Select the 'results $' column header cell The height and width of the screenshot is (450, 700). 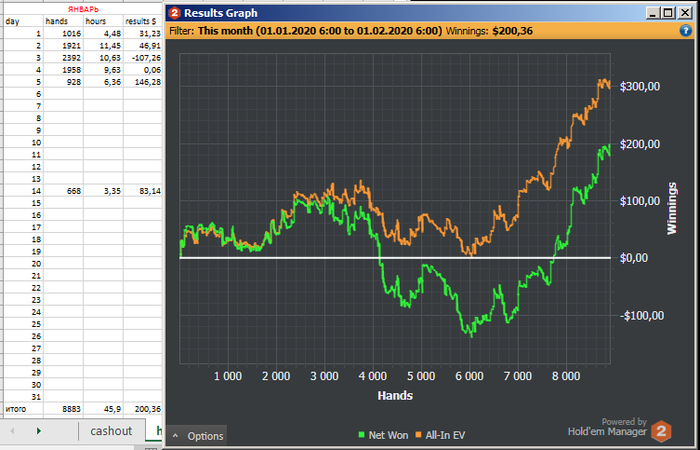[x=143, y=21]
